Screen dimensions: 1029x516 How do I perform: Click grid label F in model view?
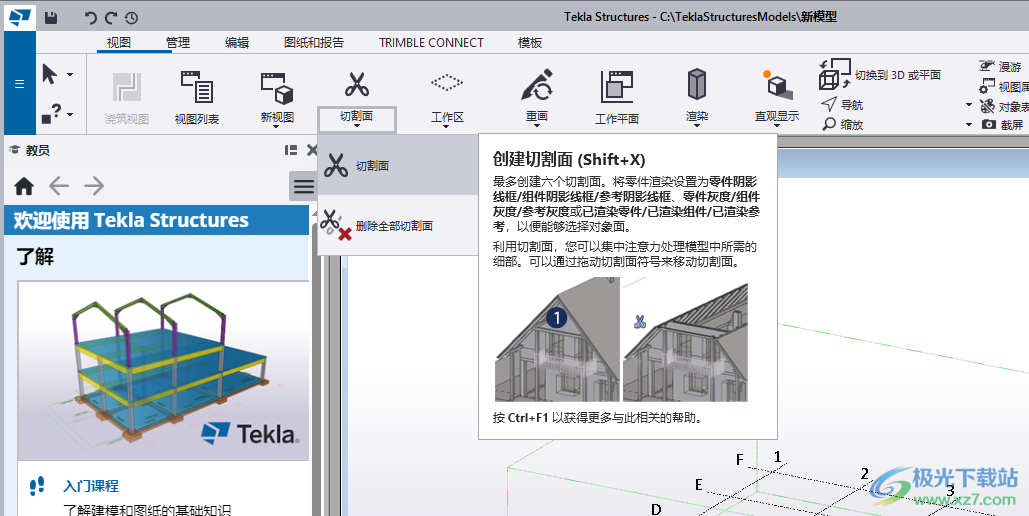[740, 460]
